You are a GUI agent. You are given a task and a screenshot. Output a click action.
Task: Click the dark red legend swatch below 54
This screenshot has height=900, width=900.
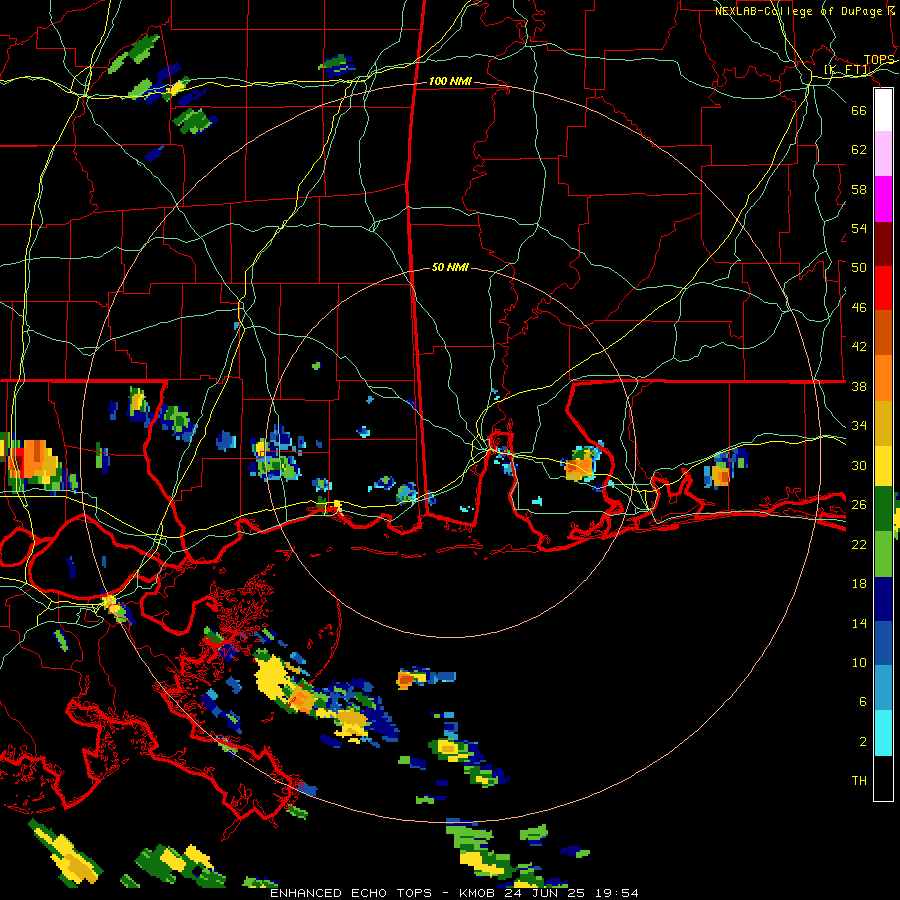(883, 243)
